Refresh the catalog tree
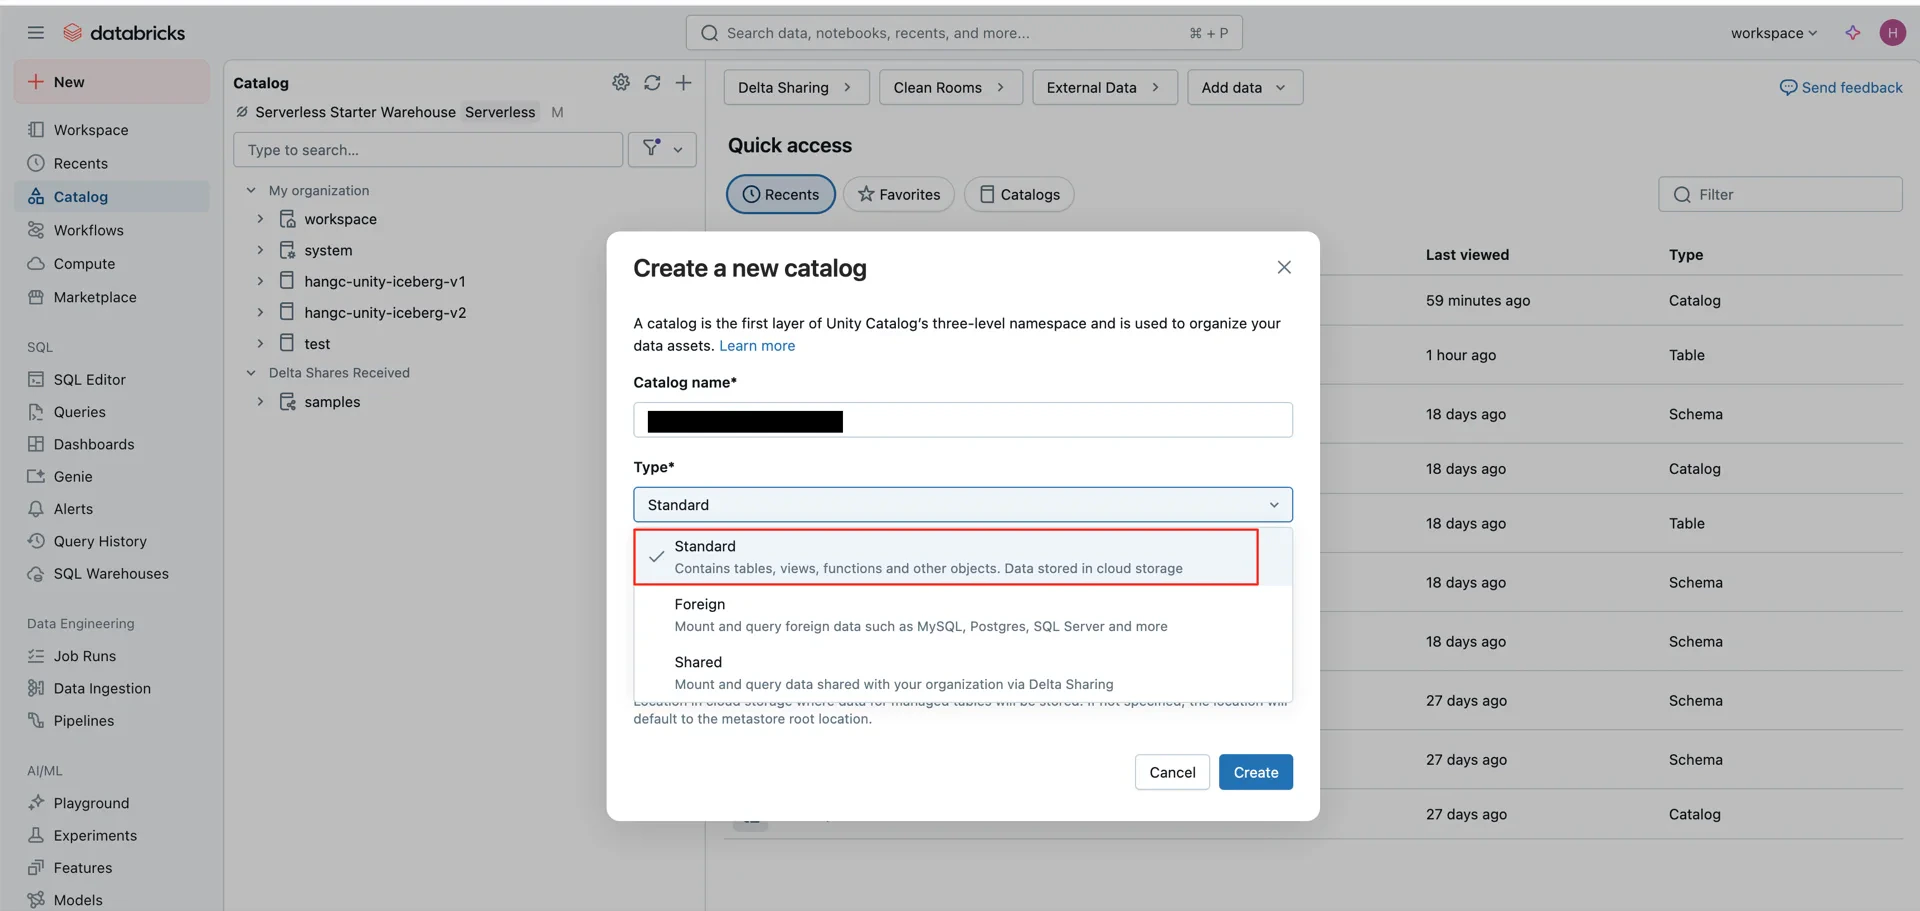The height and width of the screenshot is (911, 1920). tap(652, 82)
